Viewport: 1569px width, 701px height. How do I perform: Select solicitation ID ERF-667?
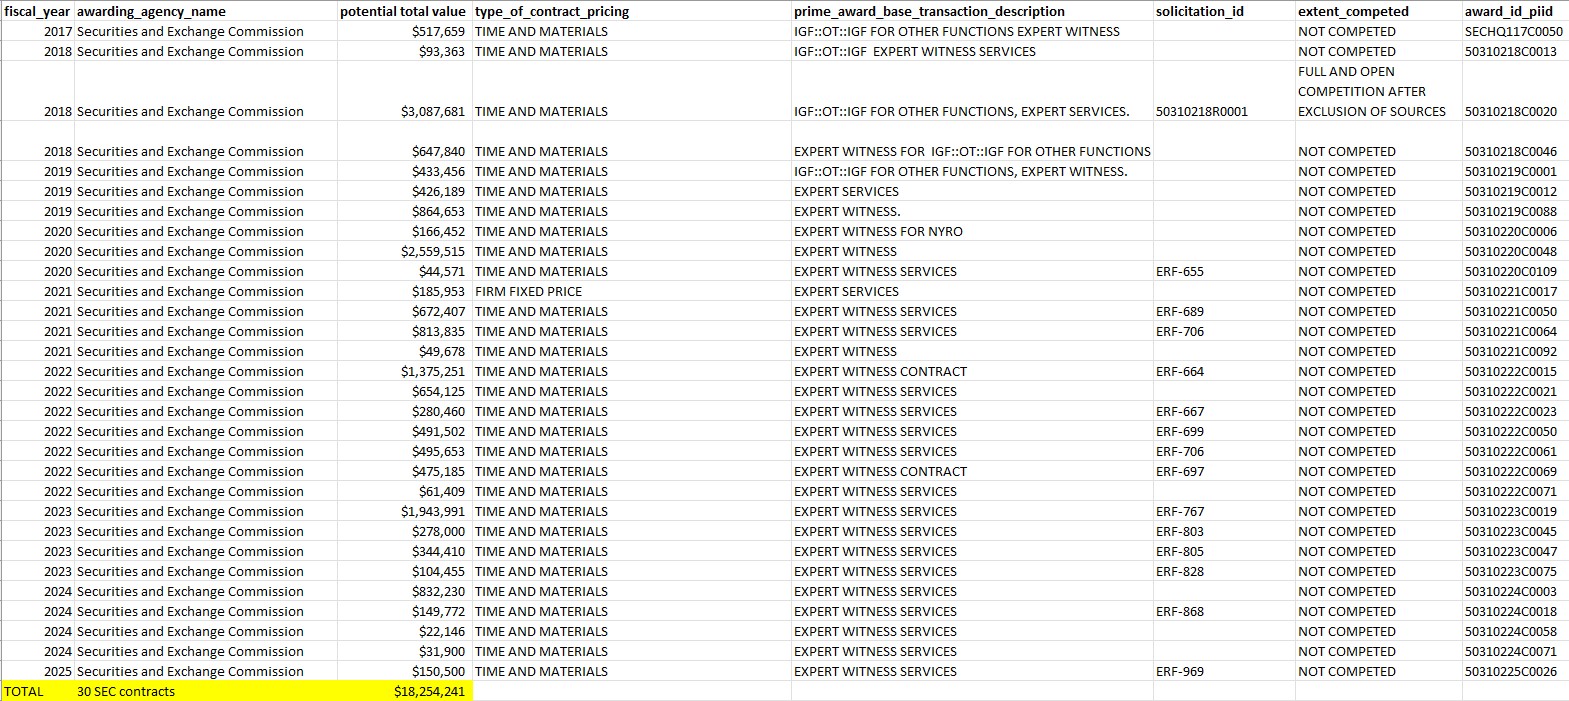[1224, 411]
